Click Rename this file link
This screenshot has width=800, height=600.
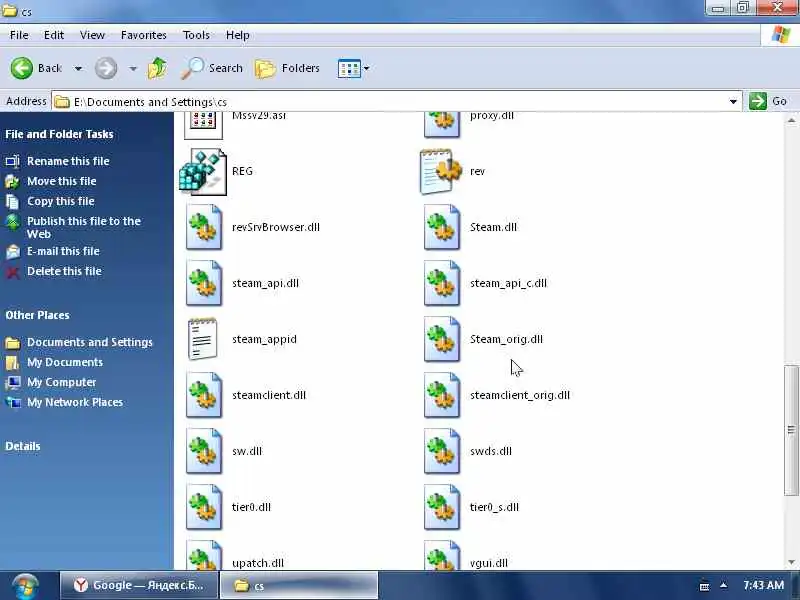[68, 161]
